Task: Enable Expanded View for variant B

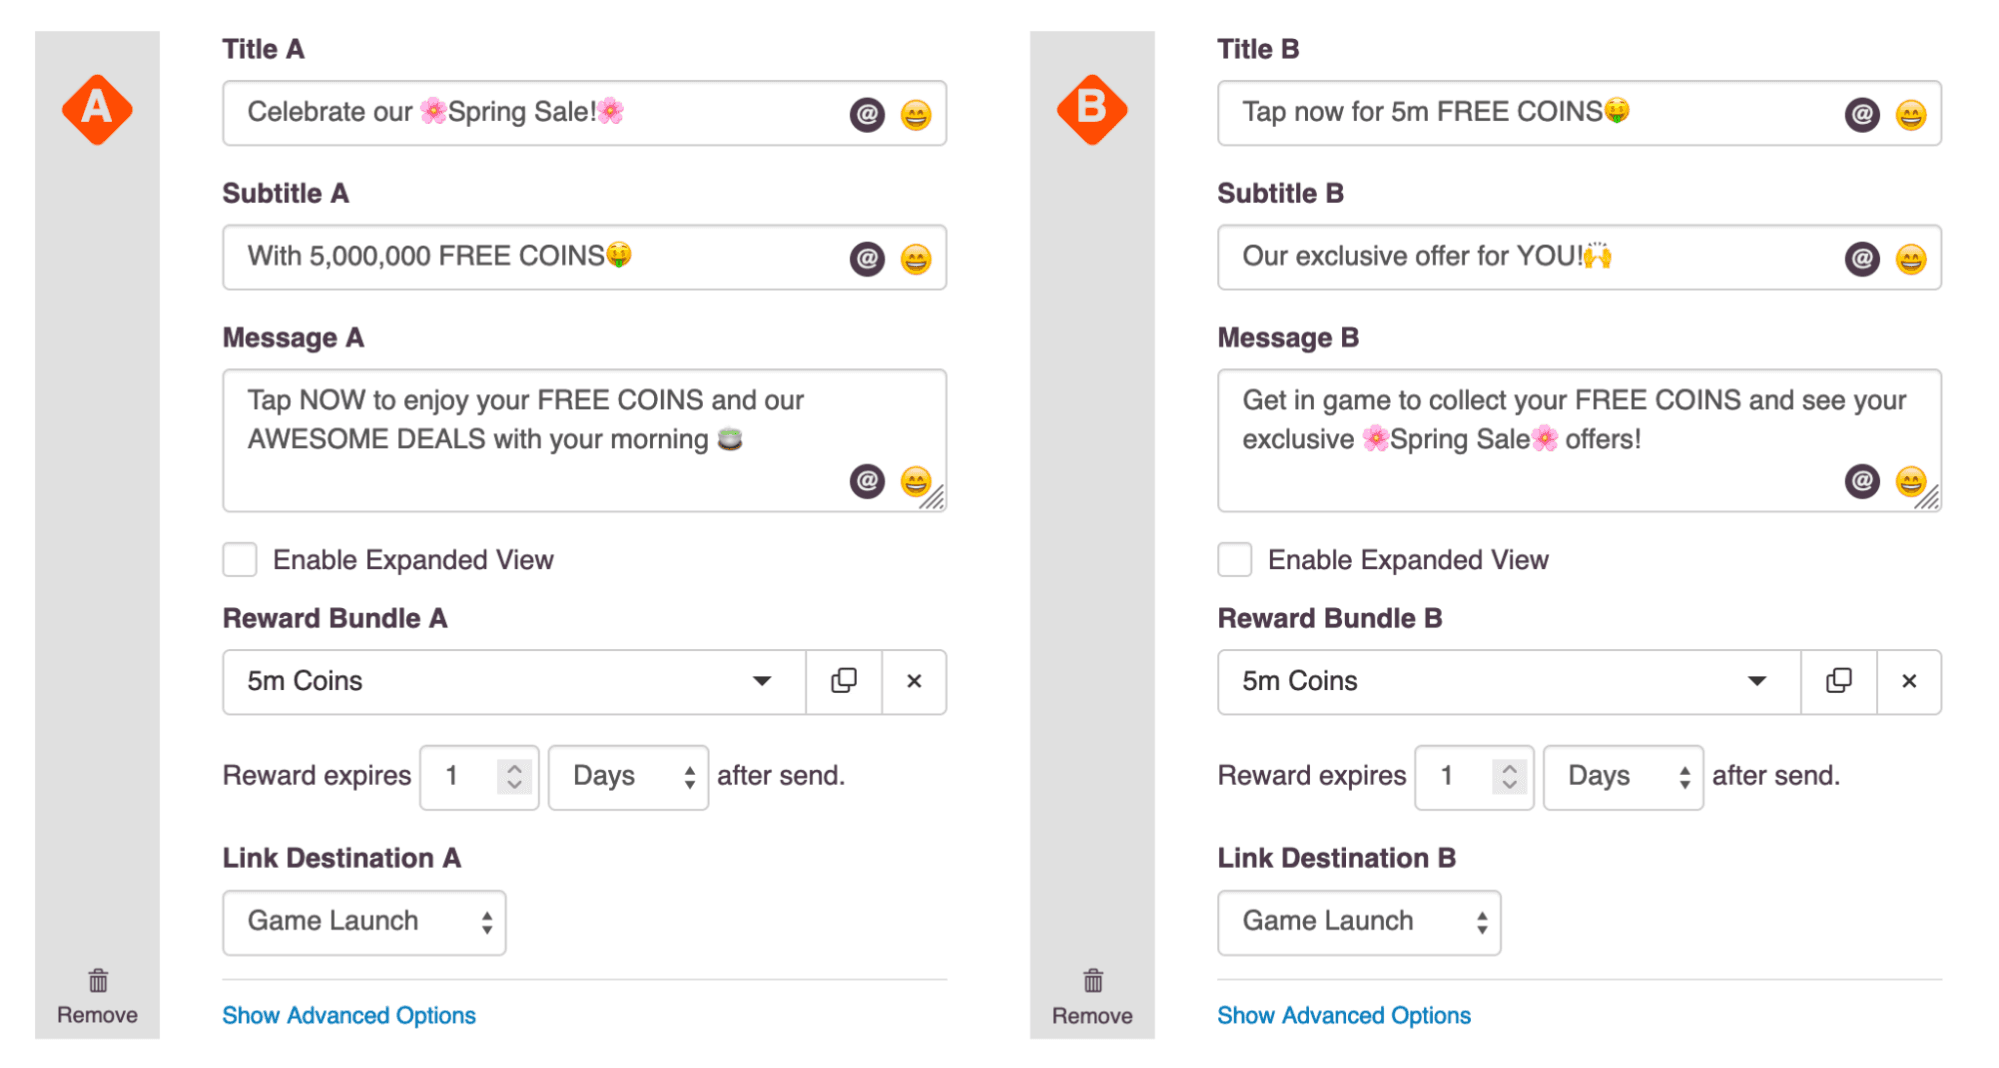Action: point(1235,560)
